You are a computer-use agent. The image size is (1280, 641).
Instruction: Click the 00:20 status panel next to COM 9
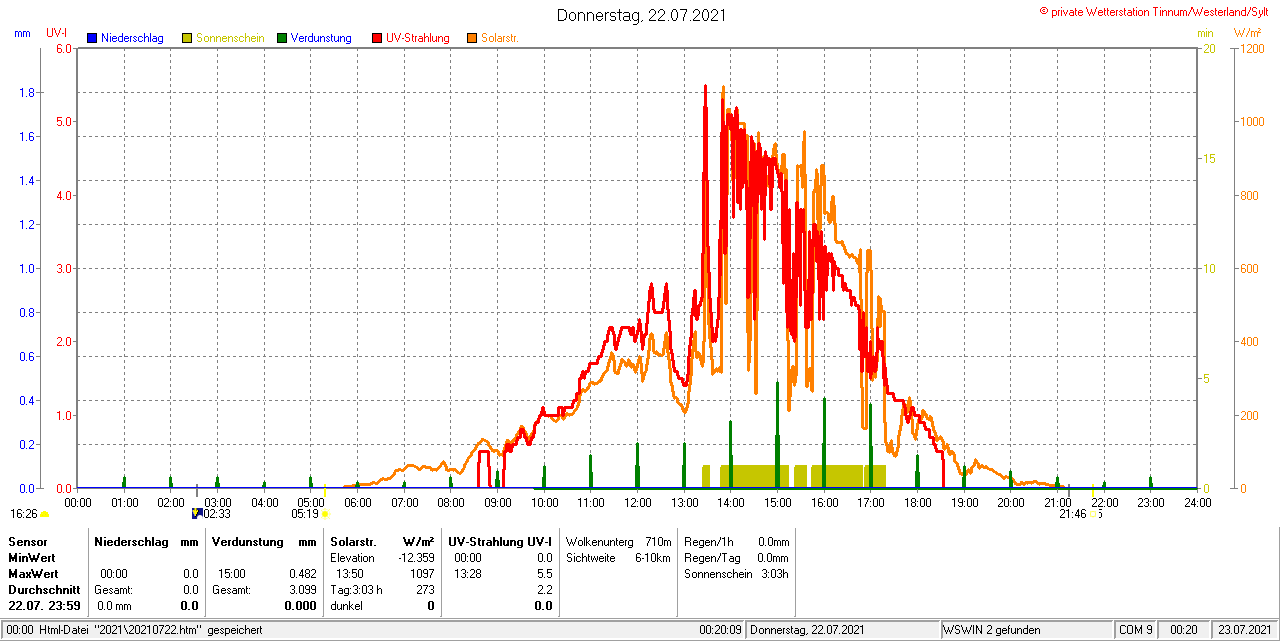(1184, 630)
